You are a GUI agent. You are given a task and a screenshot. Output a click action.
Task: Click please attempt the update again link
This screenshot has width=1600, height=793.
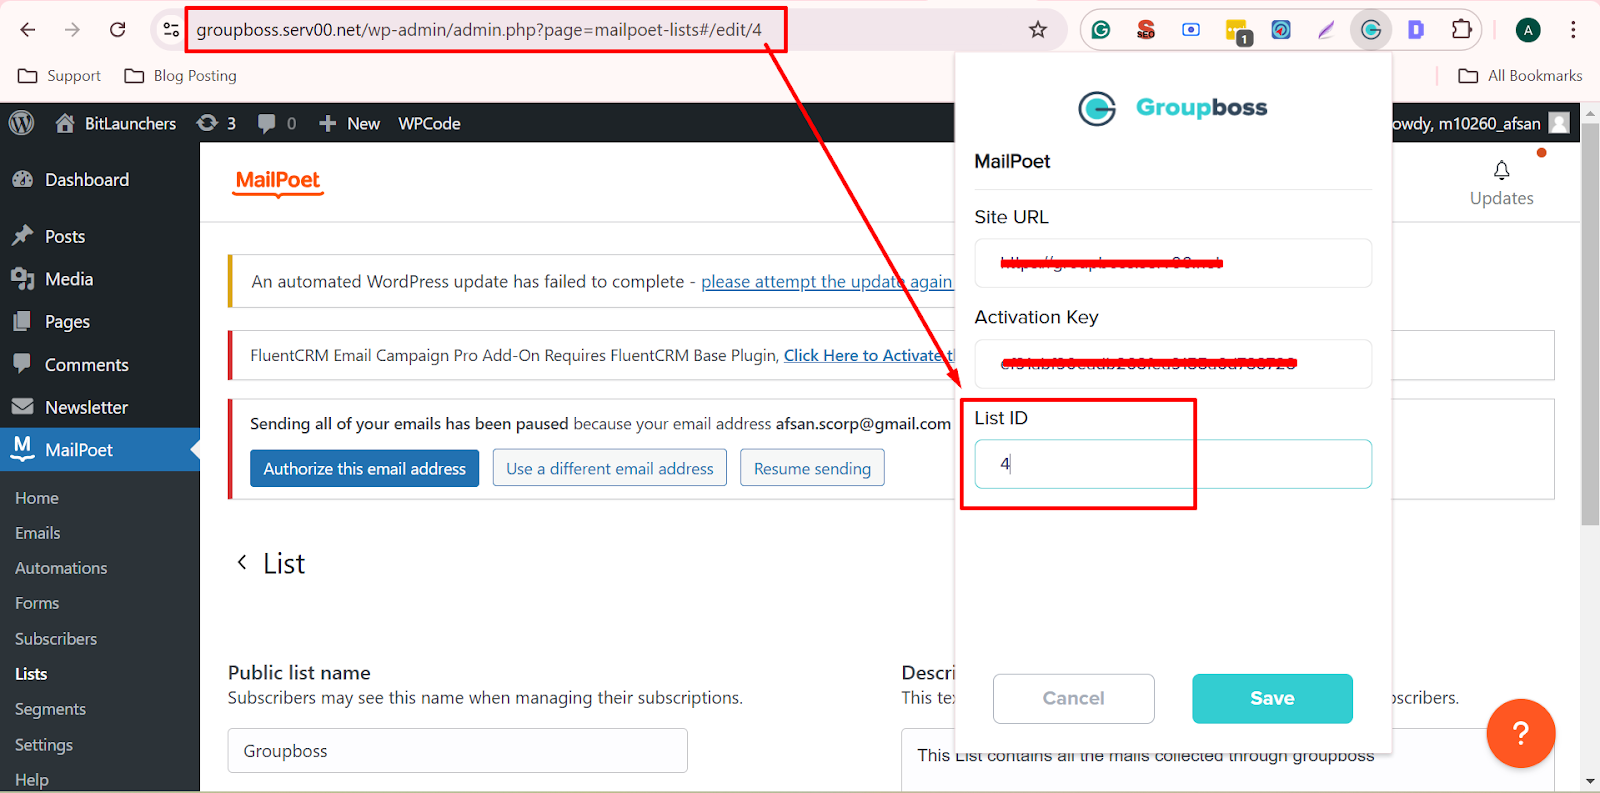click(x=827, y=282)
